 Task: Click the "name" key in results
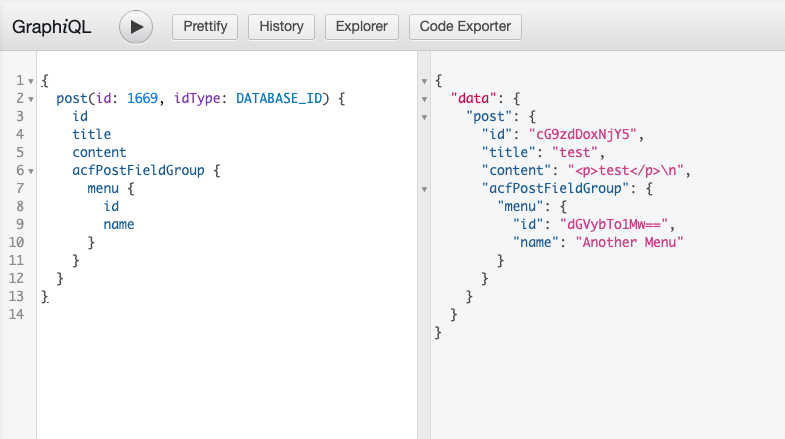pos(536,242)
